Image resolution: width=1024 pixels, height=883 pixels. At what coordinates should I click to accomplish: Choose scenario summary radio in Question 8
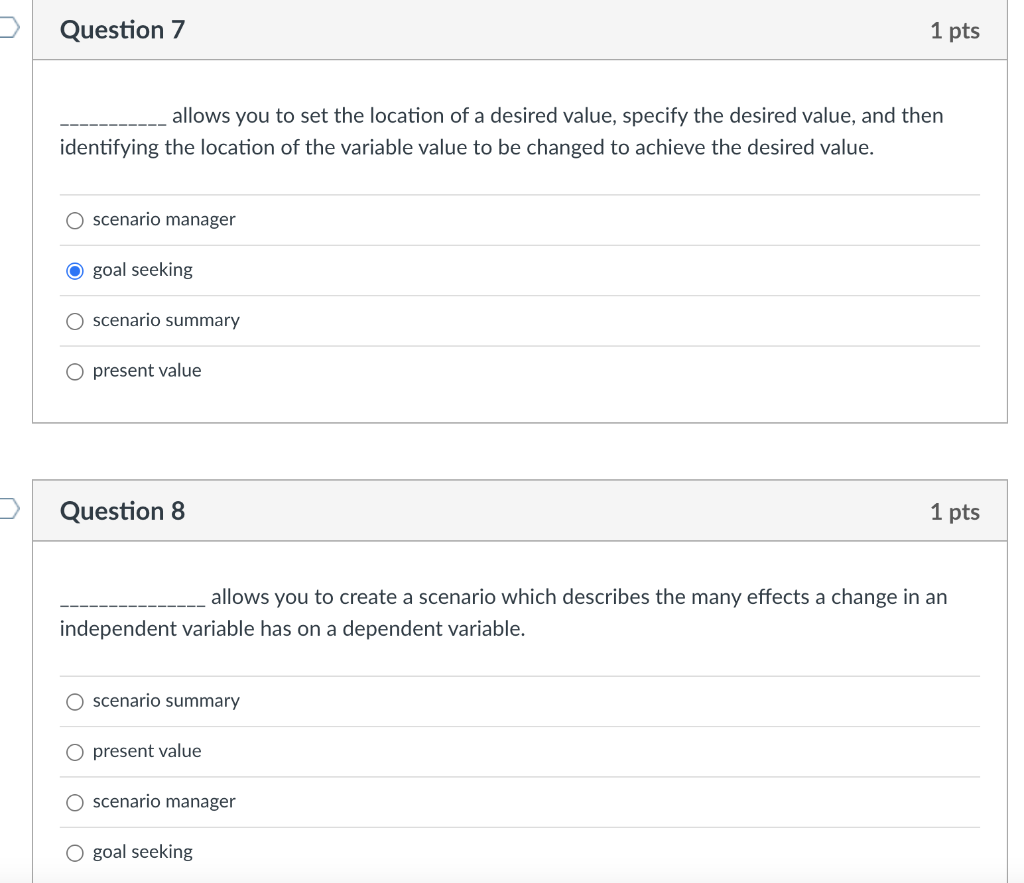point(75,702)
